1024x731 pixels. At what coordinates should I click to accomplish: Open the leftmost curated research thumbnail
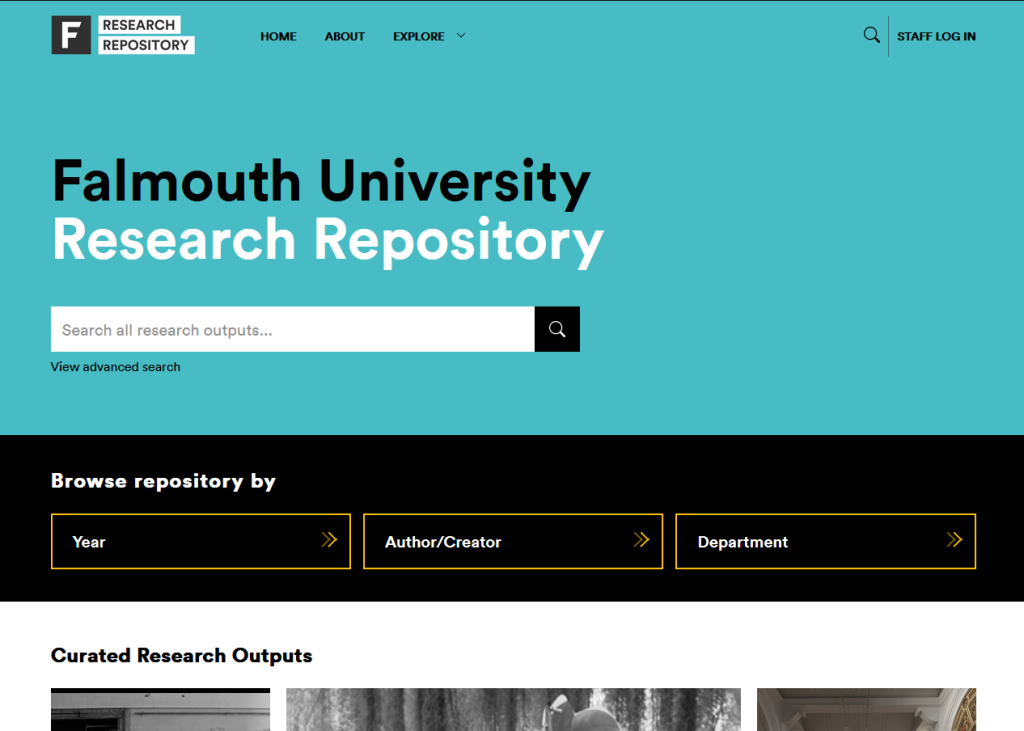pyautogui.click(x=160, y=710)
